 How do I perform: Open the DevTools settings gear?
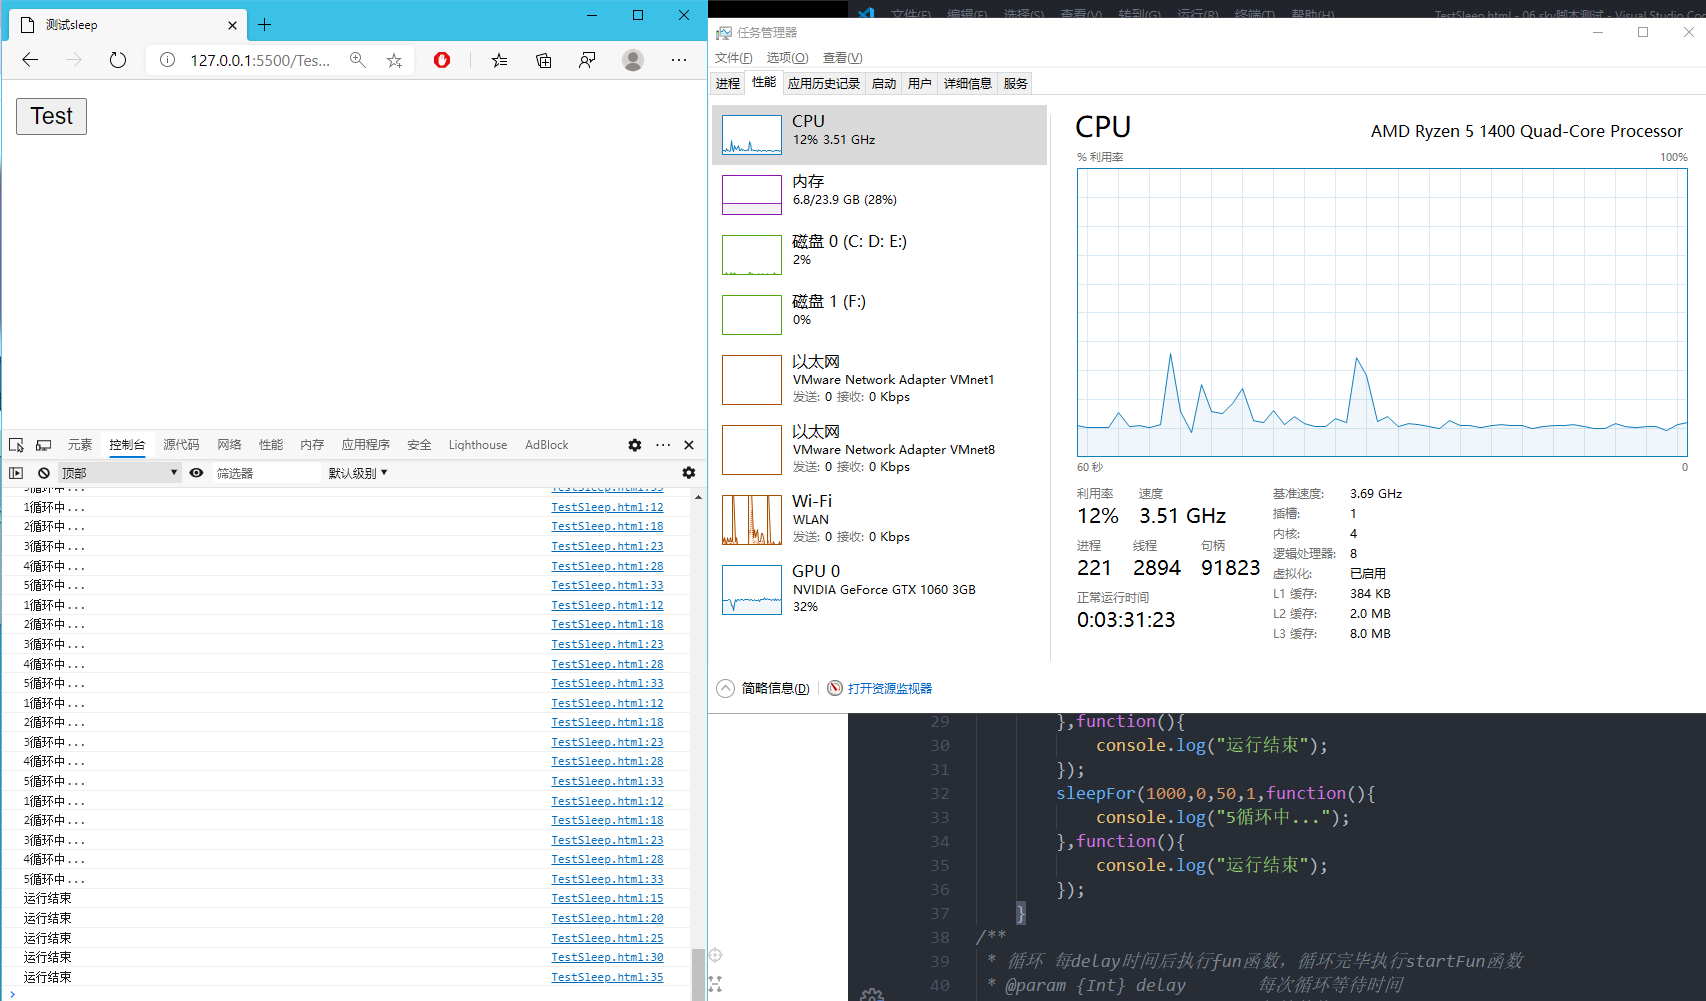pos(635,444)
